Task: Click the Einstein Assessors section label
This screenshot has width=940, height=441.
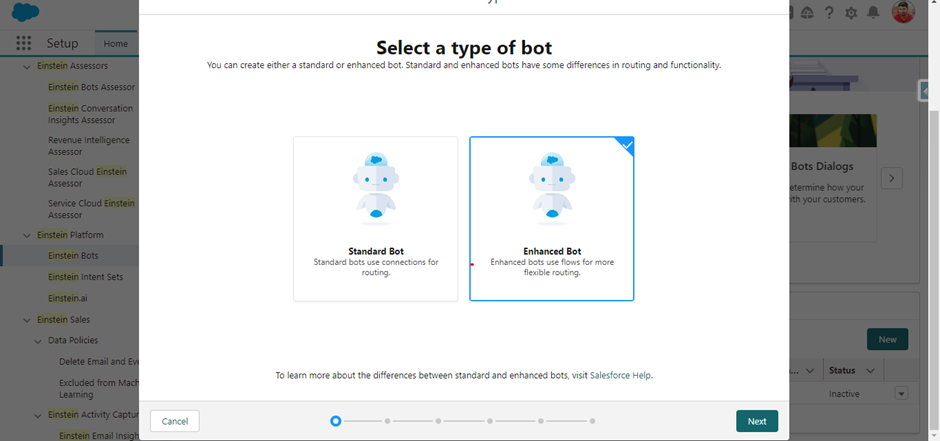Action: (73, 66)
